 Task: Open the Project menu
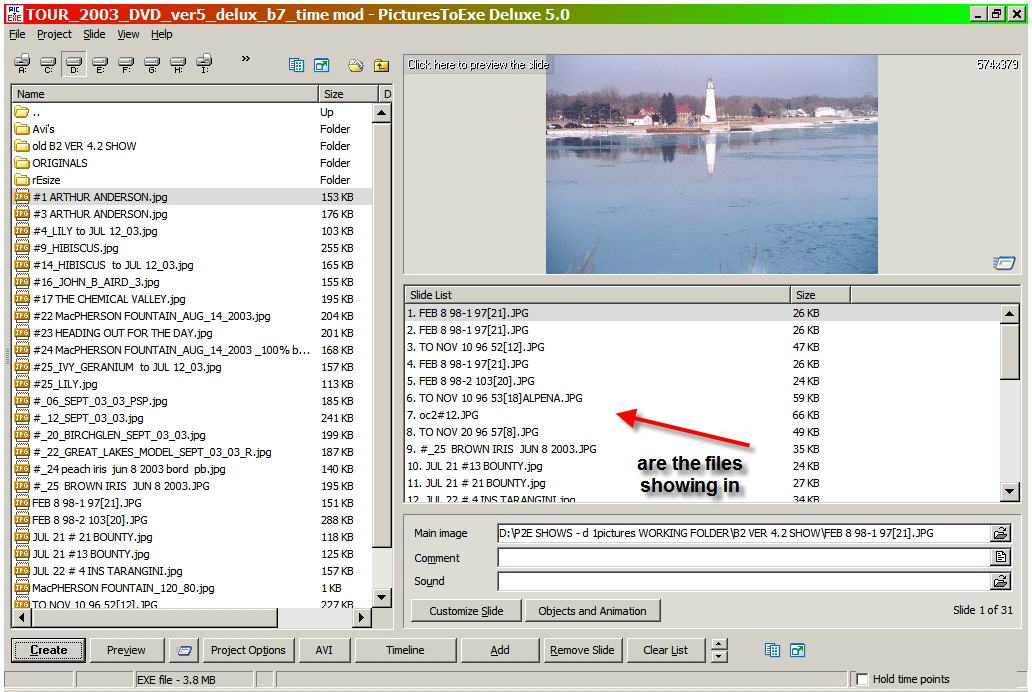coord(54,34)
